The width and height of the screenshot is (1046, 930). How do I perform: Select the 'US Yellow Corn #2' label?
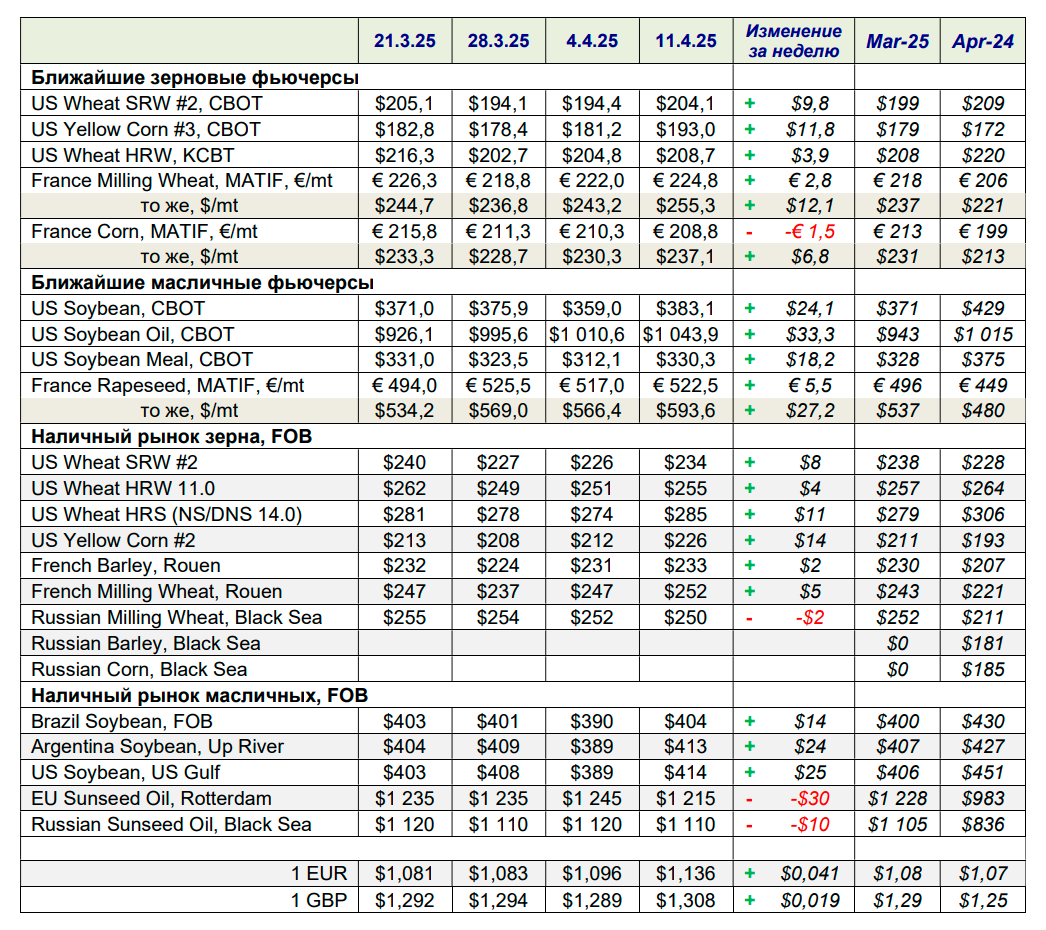tap(113, 540)
